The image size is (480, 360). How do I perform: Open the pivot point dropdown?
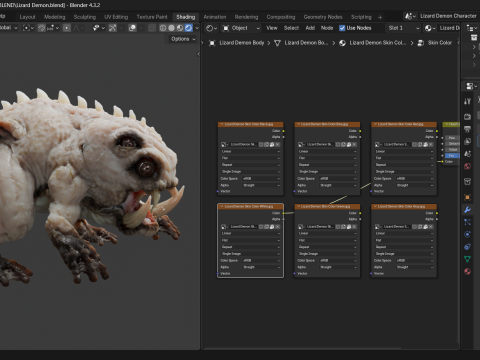coord(28,28)
